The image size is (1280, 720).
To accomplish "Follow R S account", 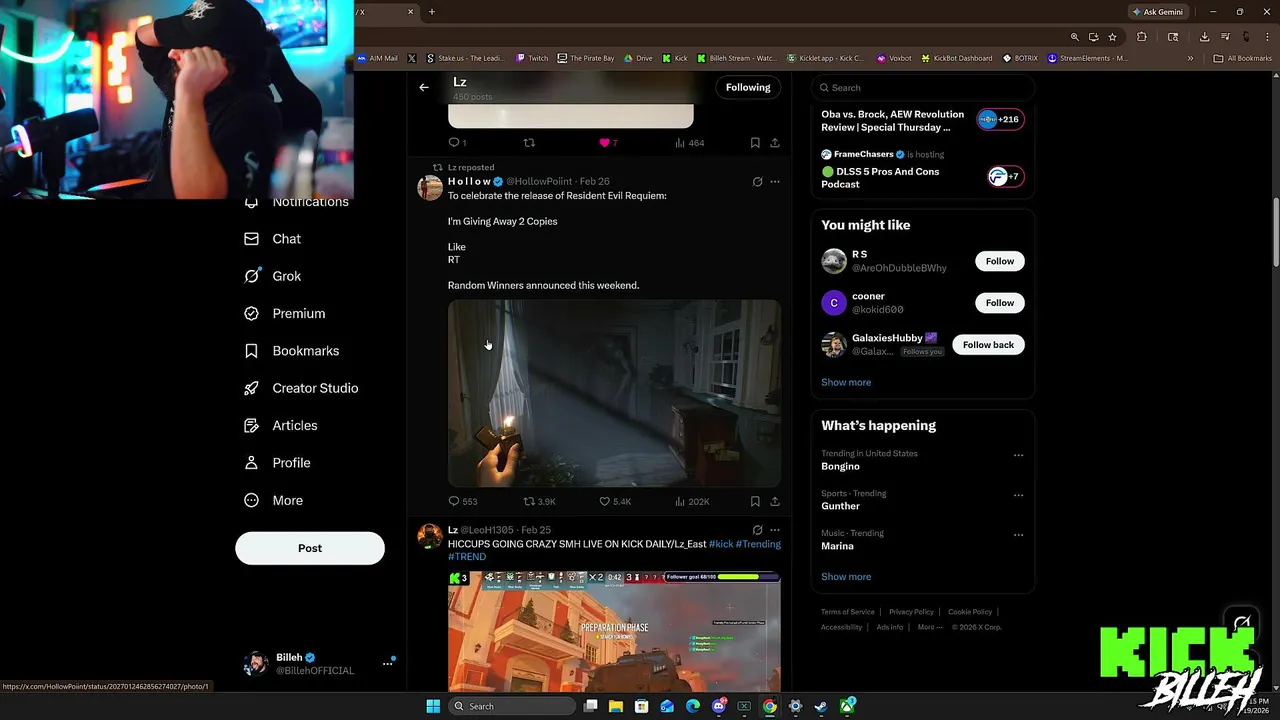I will click(1000, 261).
